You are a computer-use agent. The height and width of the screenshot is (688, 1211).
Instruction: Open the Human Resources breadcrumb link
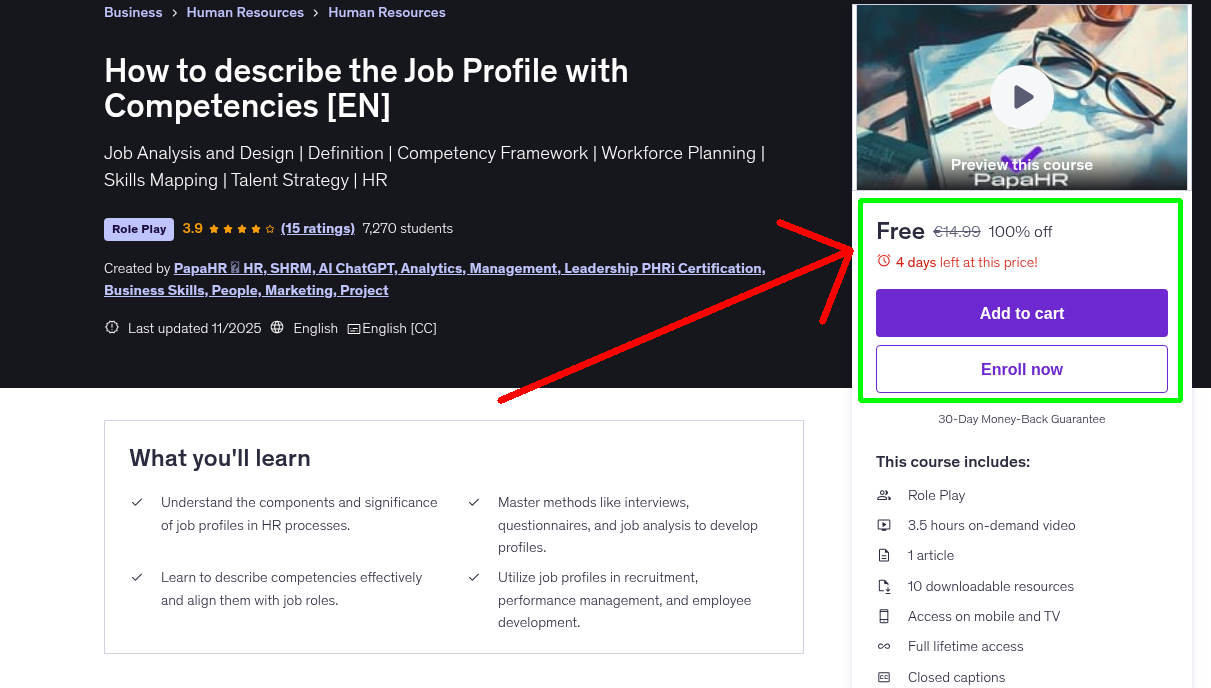pyautogui.click(x=245, y=12)
